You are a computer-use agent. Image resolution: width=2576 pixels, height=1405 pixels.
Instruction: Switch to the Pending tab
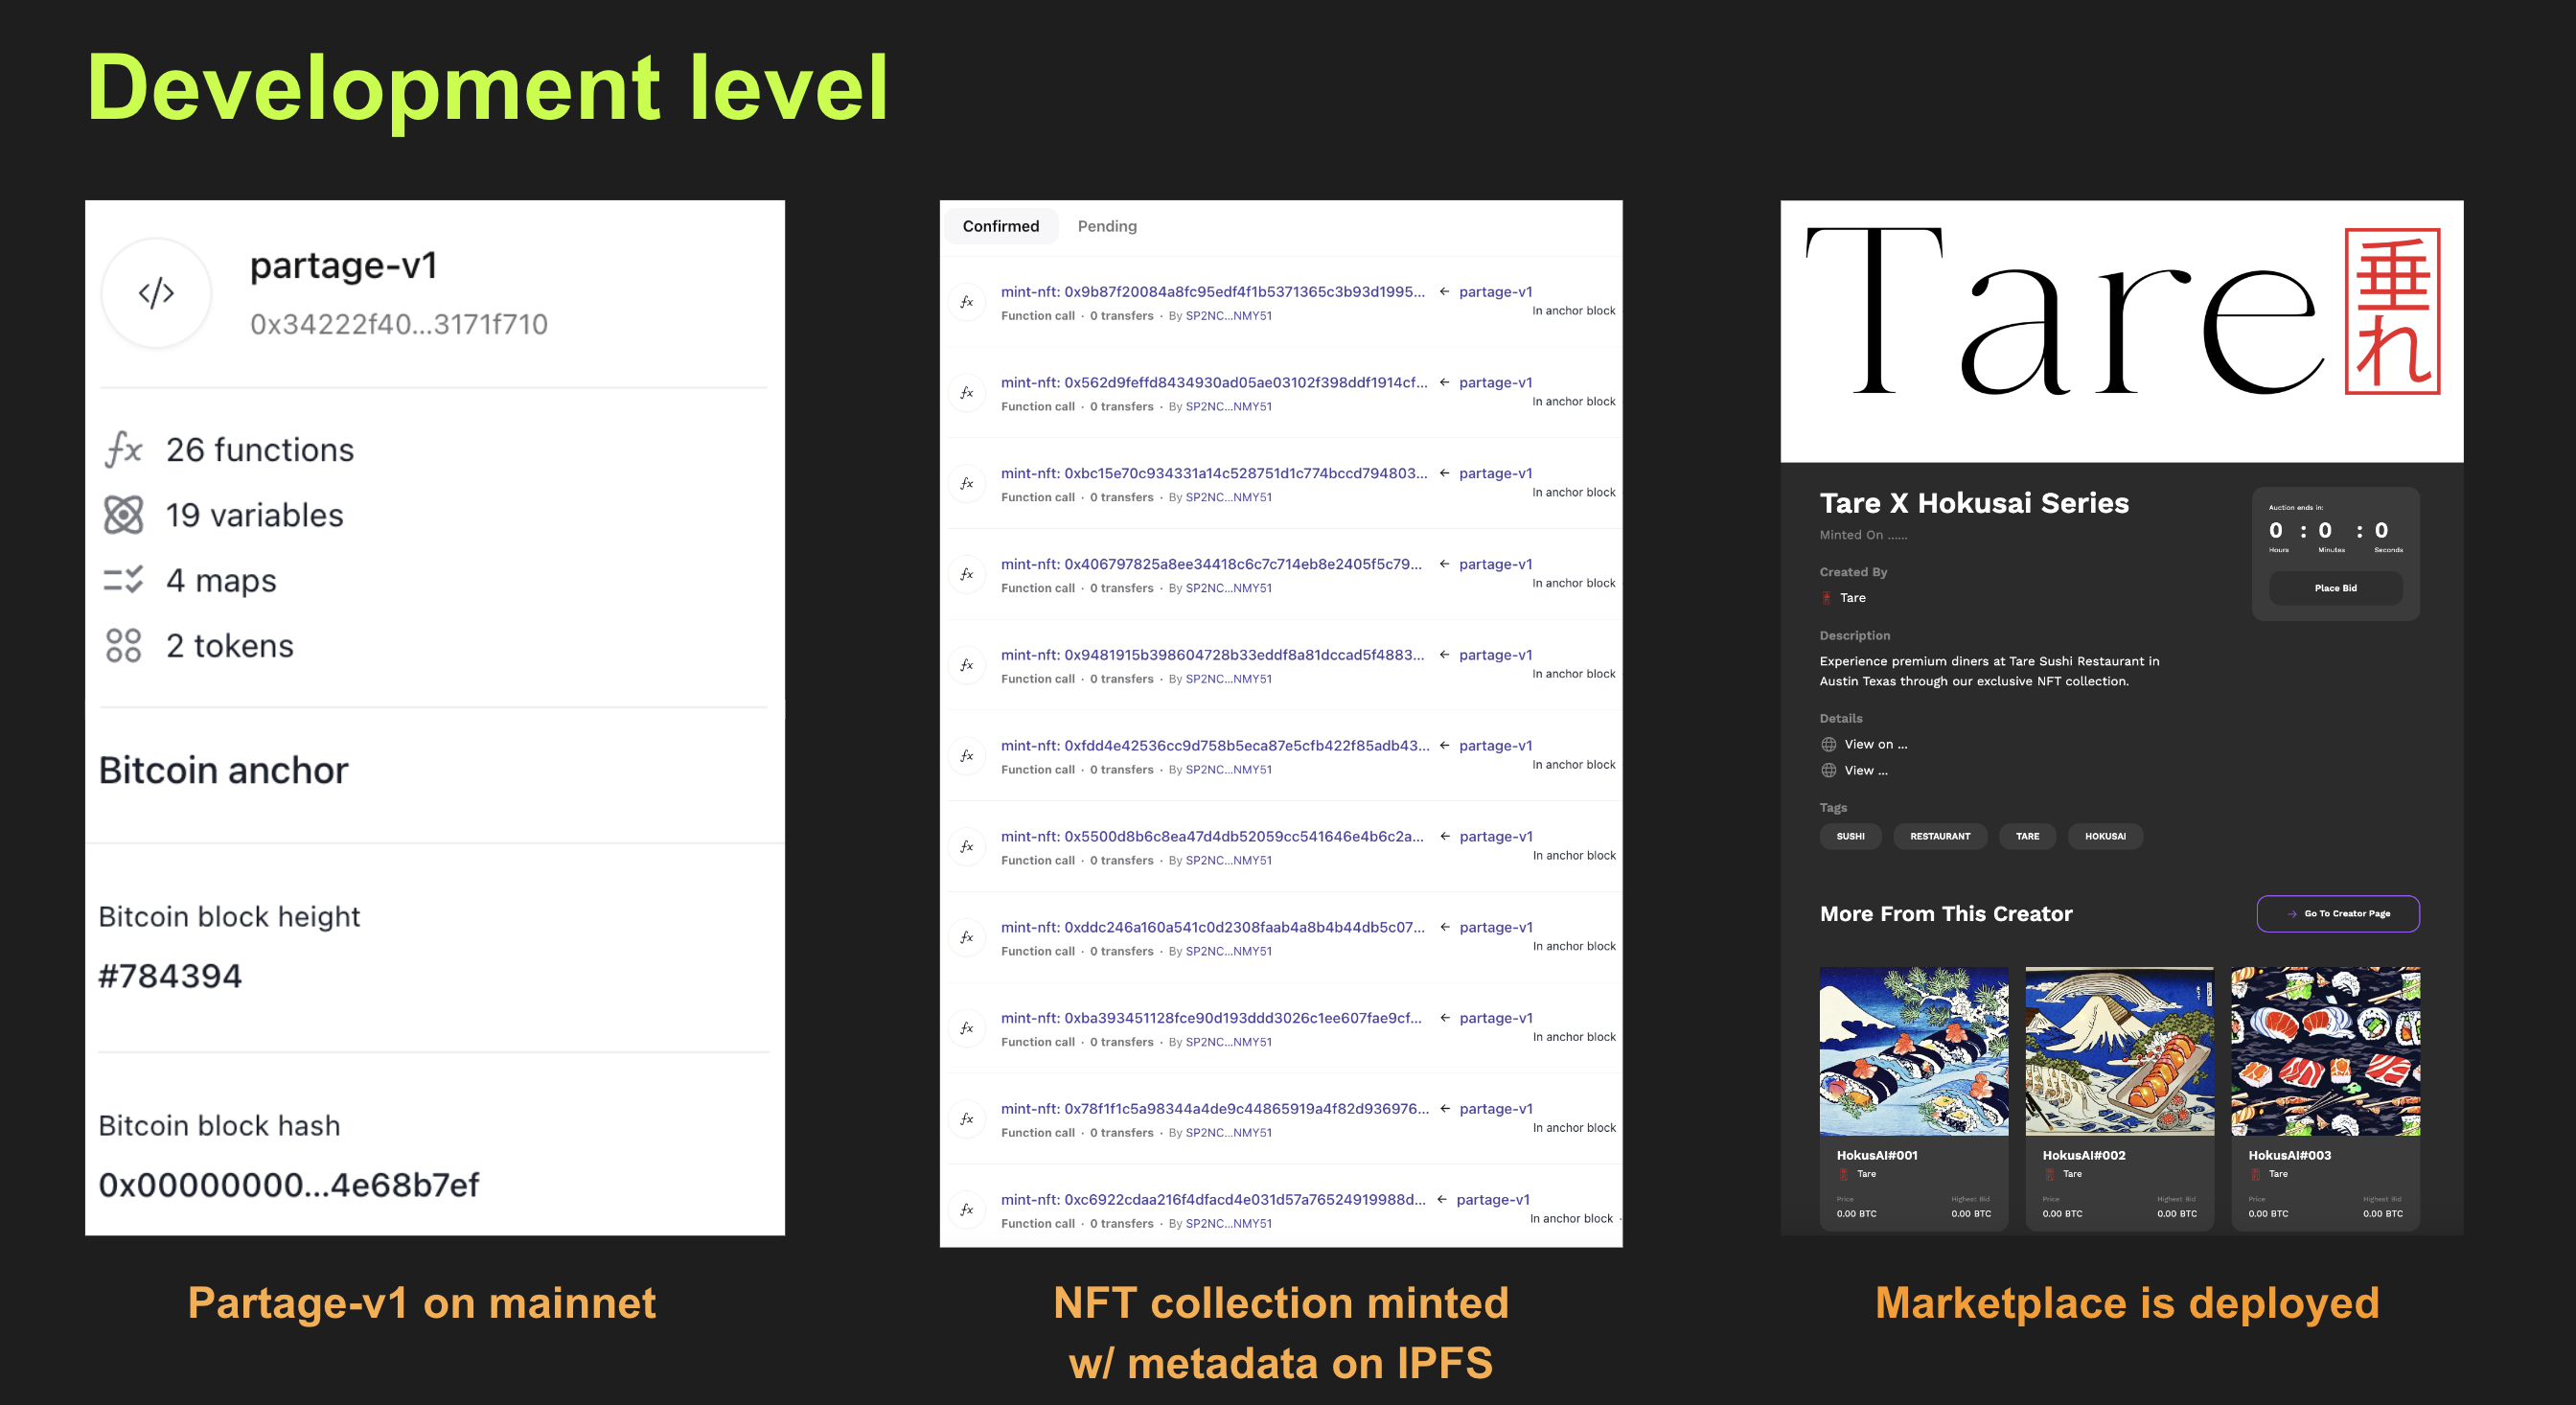coord(1106,226)
